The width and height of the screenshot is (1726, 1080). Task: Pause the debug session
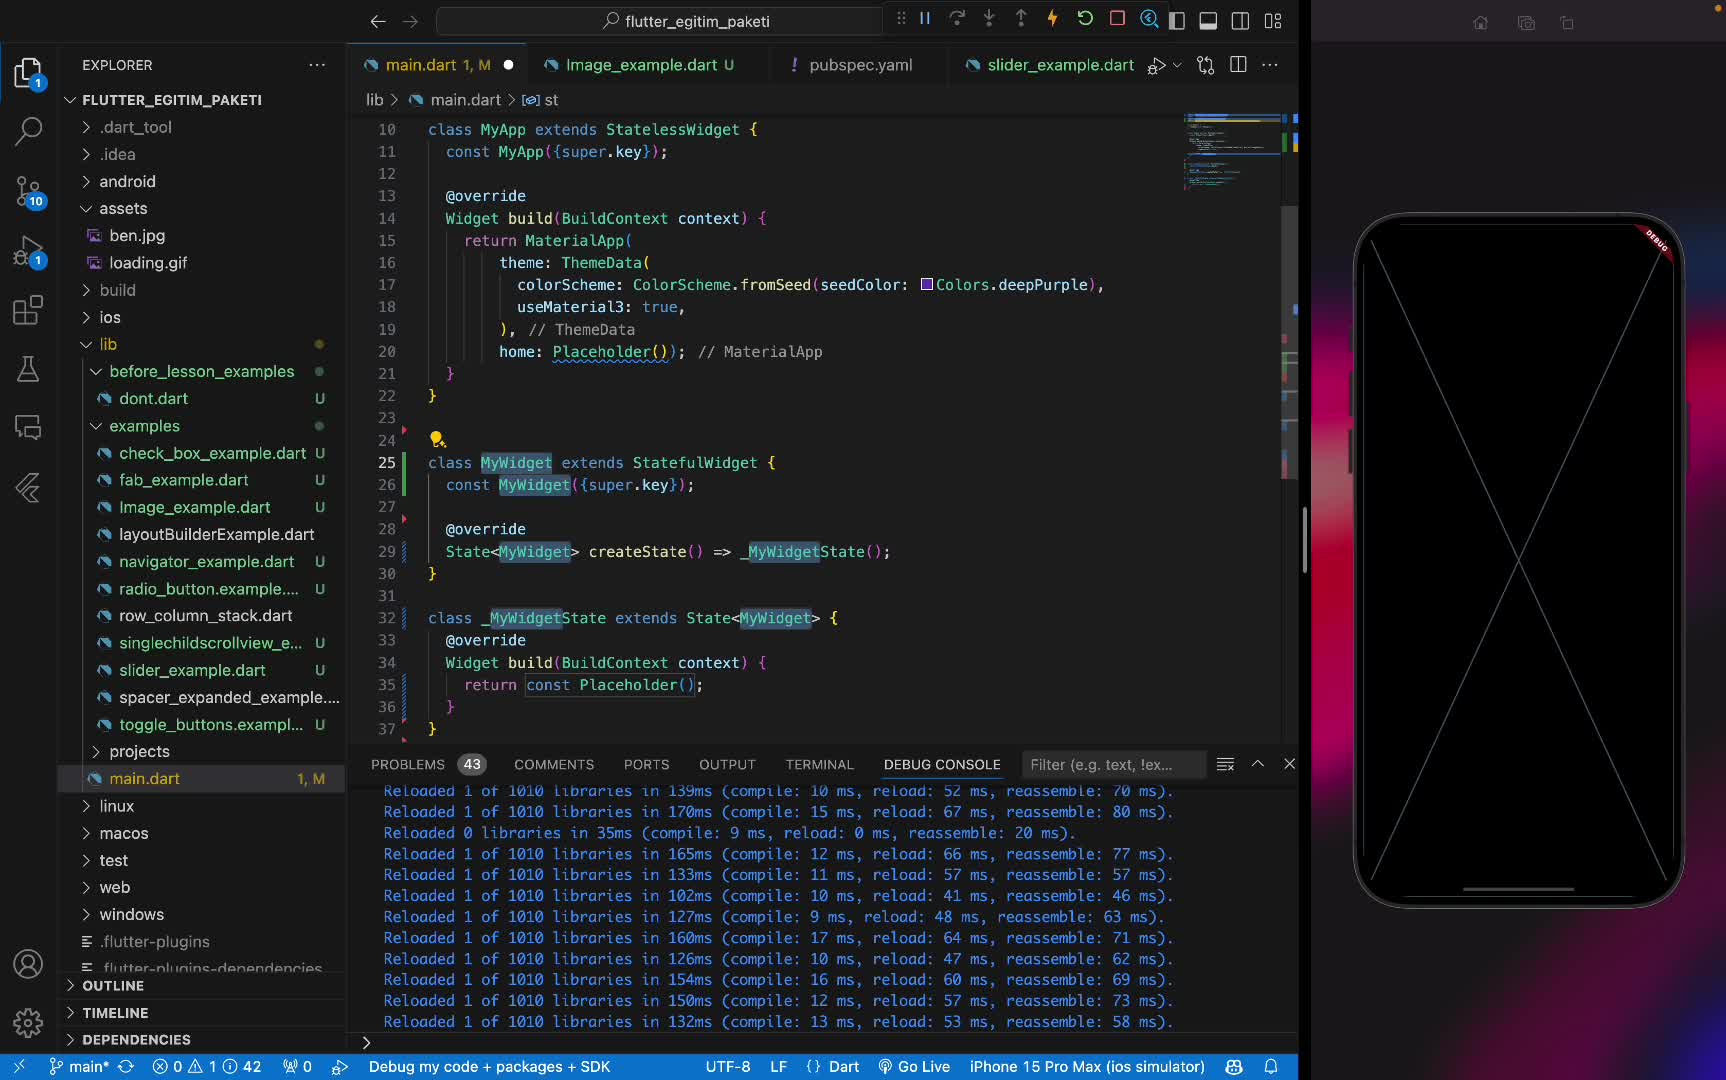point(925,19)
